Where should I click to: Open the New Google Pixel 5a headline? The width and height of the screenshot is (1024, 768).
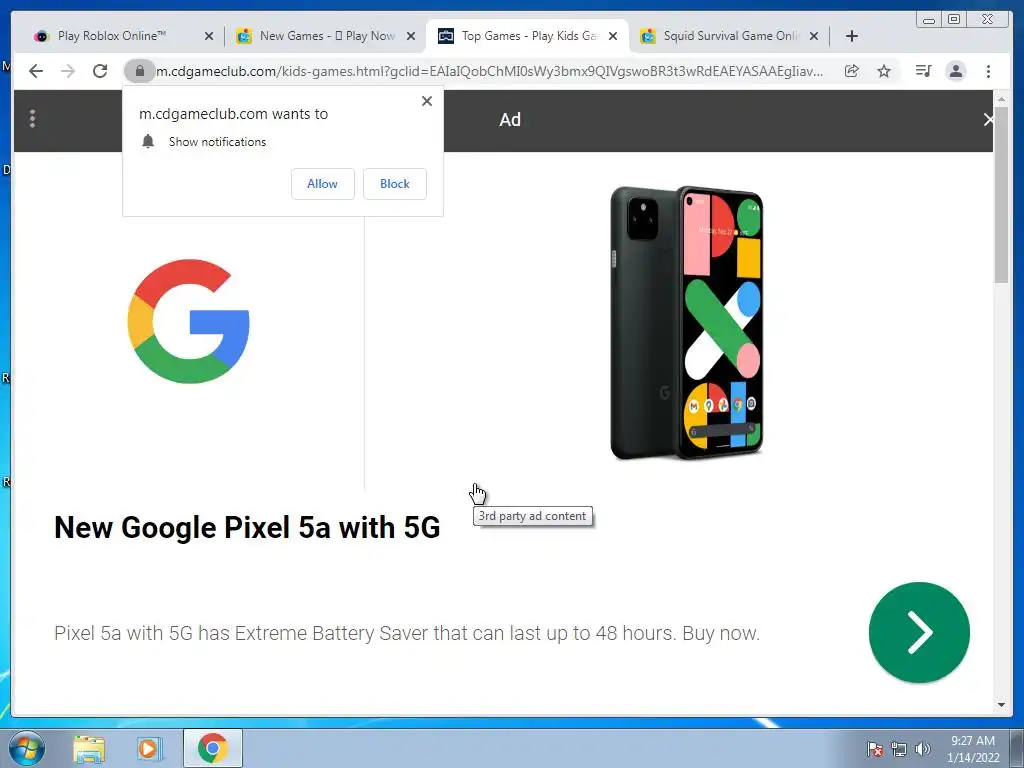coord(247,528)
